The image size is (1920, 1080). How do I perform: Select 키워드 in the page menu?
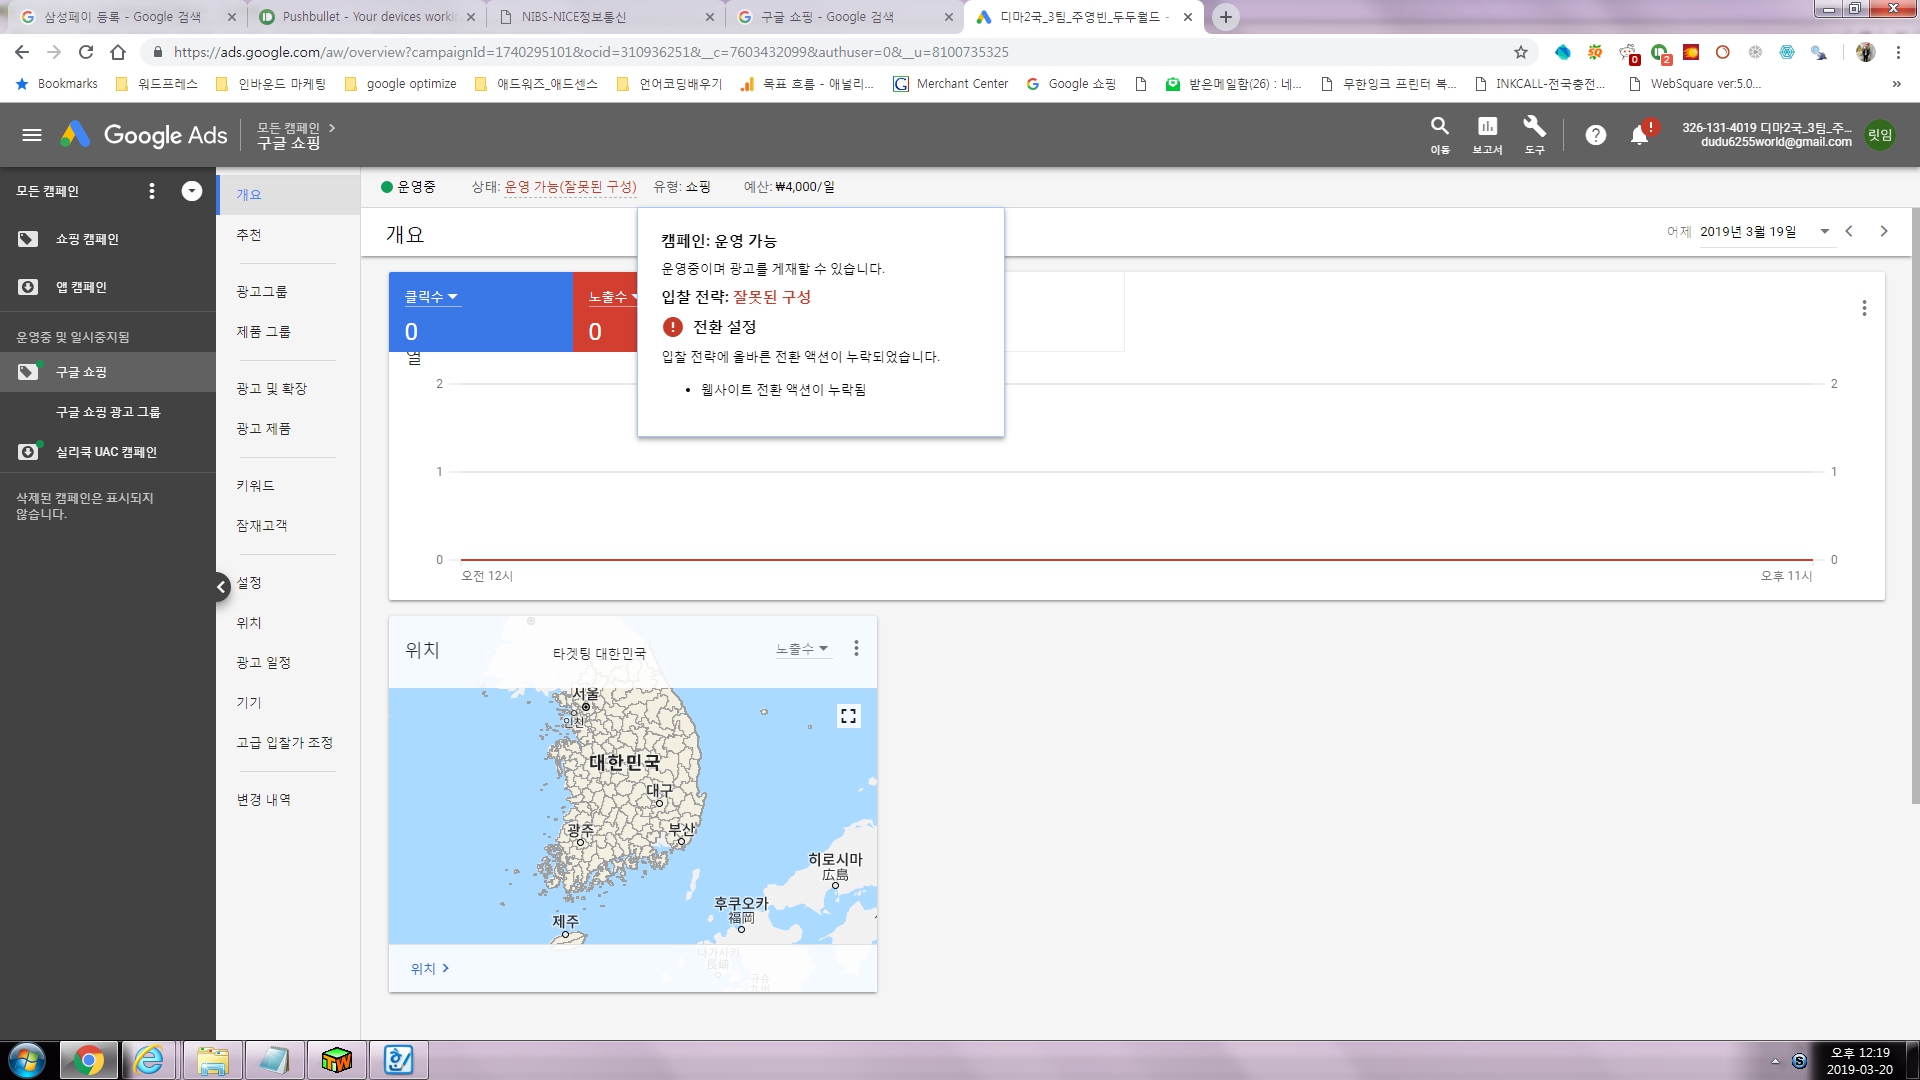255,485
